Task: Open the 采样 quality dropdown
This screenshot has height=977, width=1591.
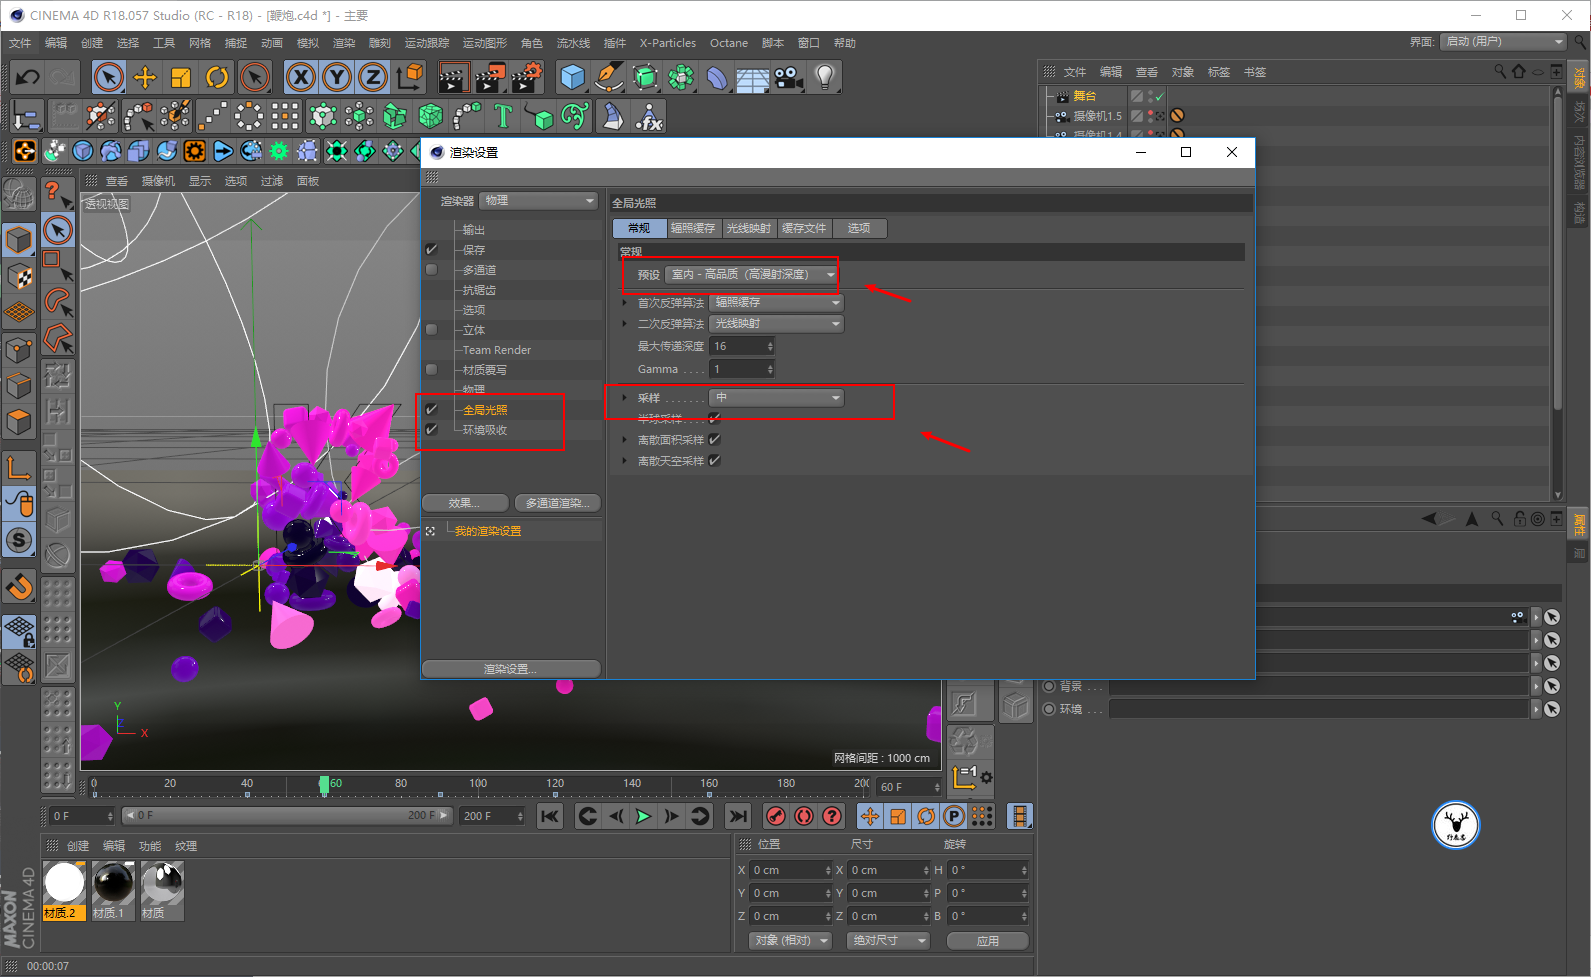Action: 776,398
